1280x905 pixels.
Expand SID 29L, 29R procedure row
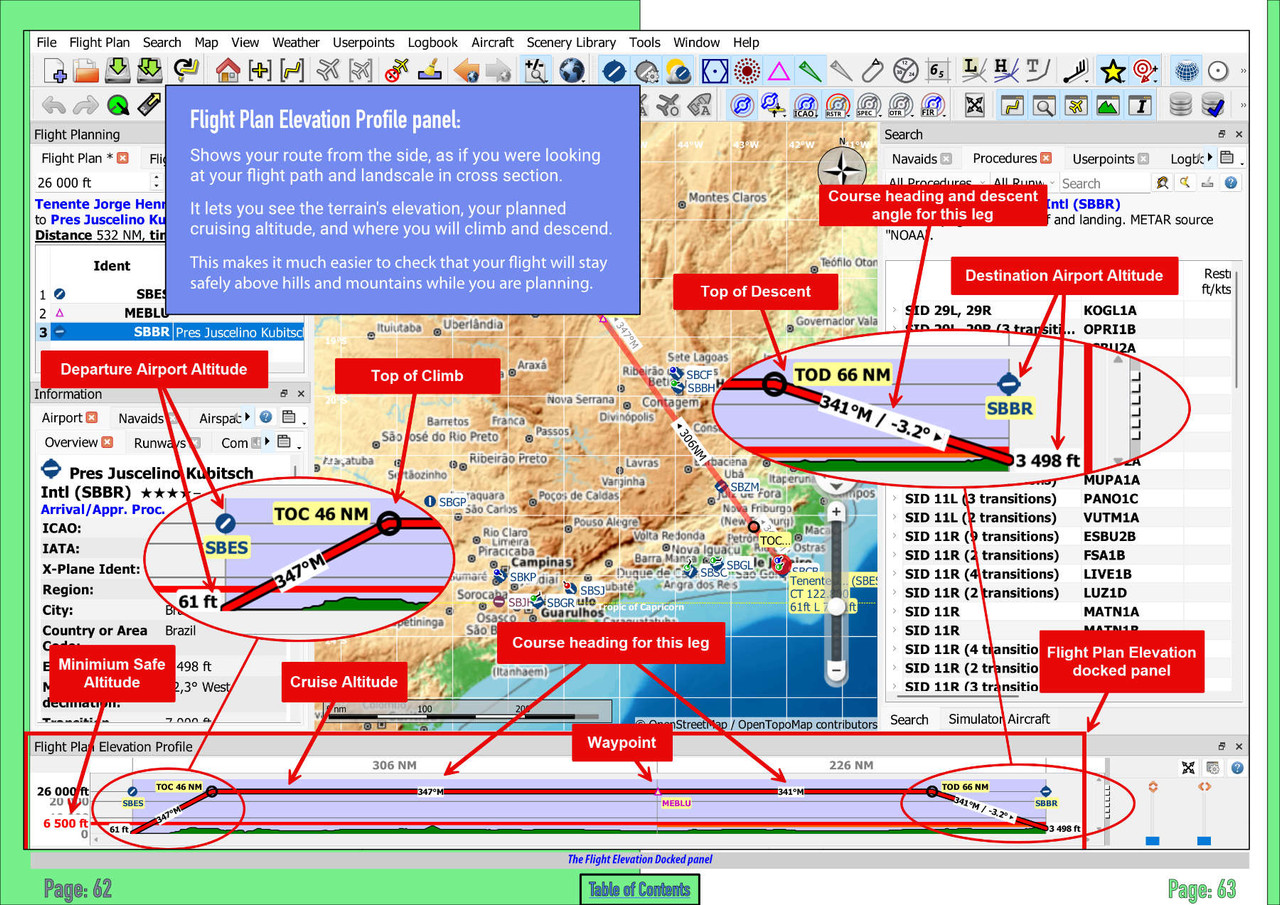pos(895,310)
